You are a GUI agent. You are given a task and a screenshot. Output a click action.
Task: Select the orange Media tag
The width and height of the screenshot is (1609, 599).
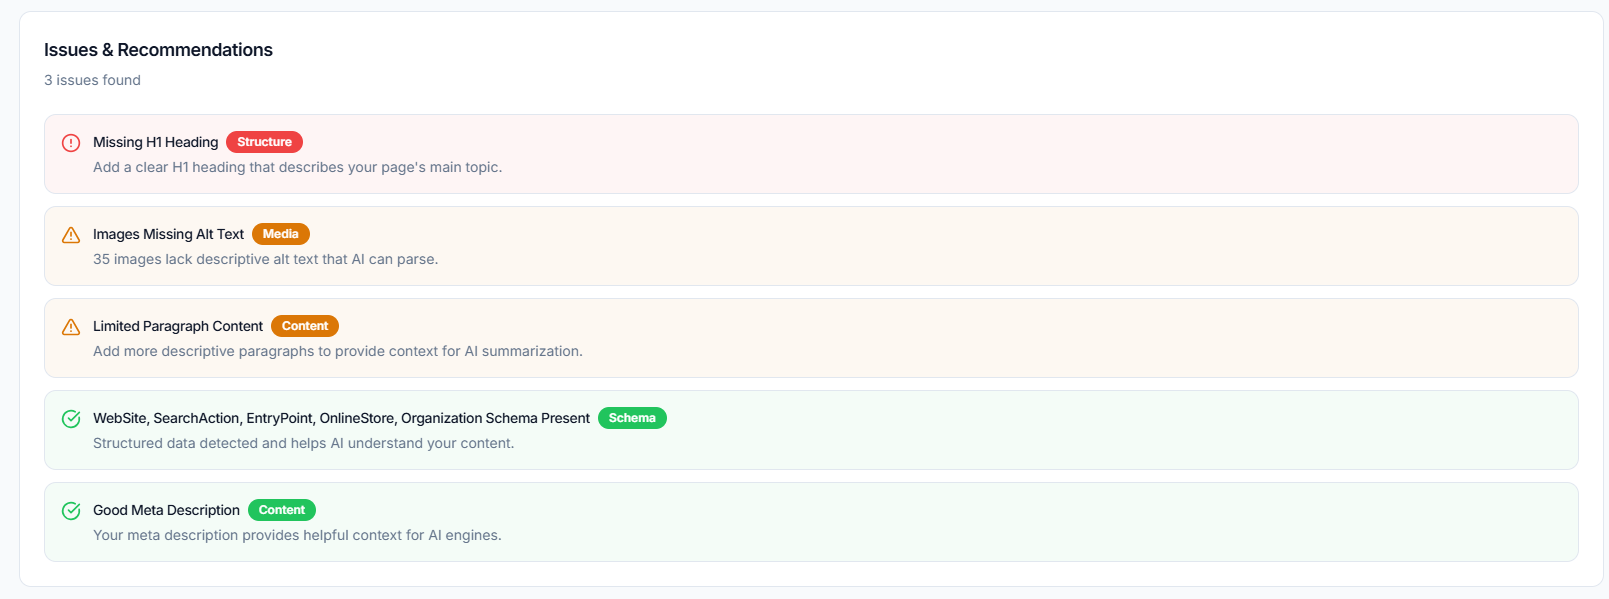281,234
